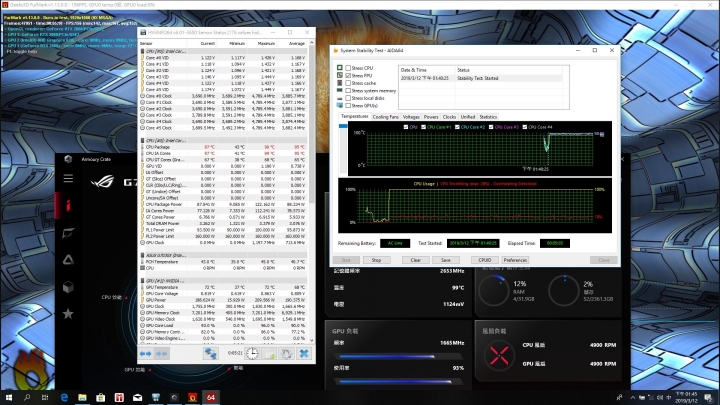Click Stop button in AIDA64
The height and width of the screenshot is (405, 720).
point(377,260)
